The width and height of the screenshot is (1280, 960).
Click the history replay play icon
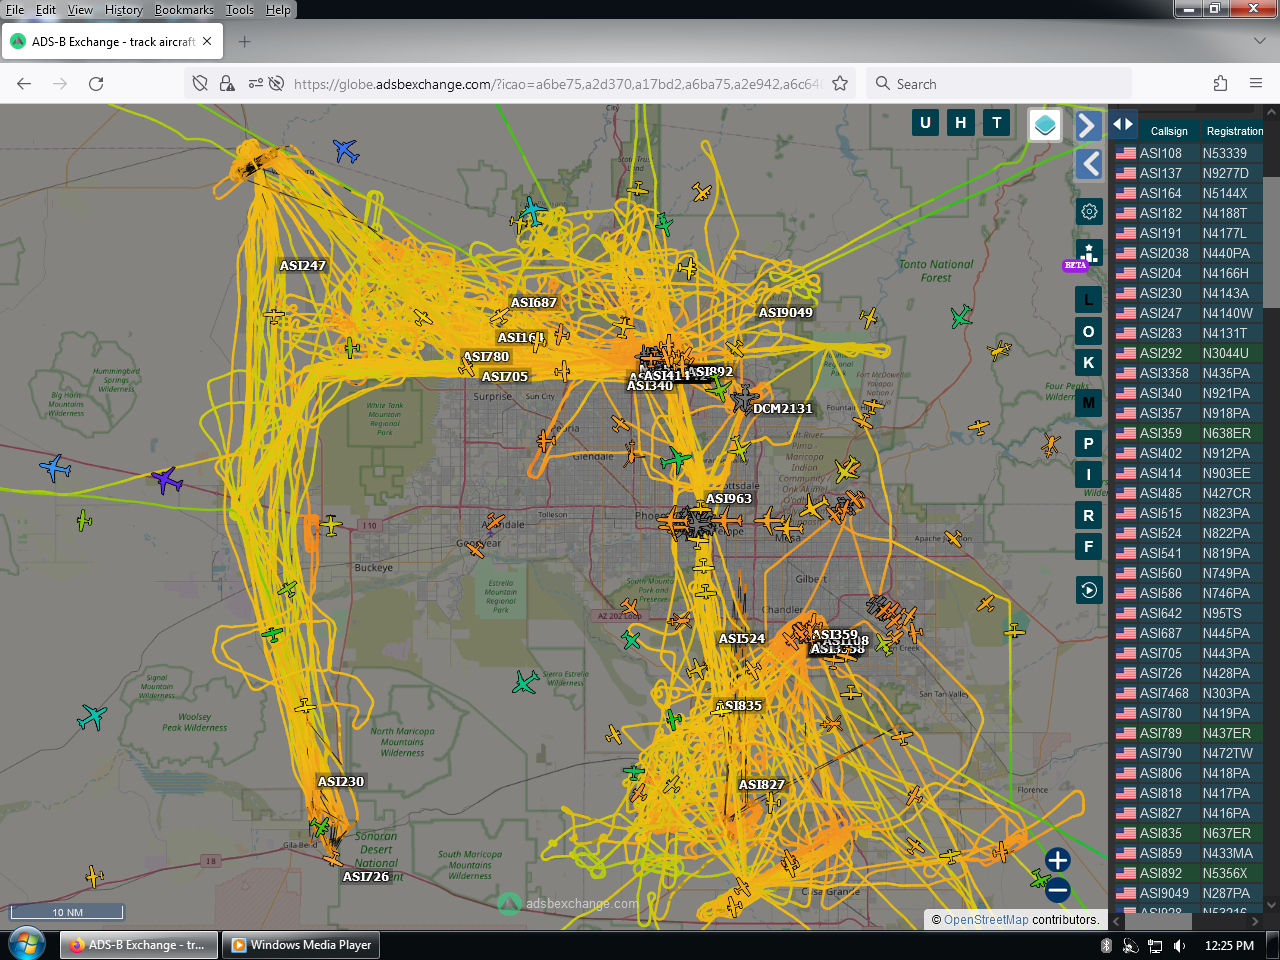1089,590
